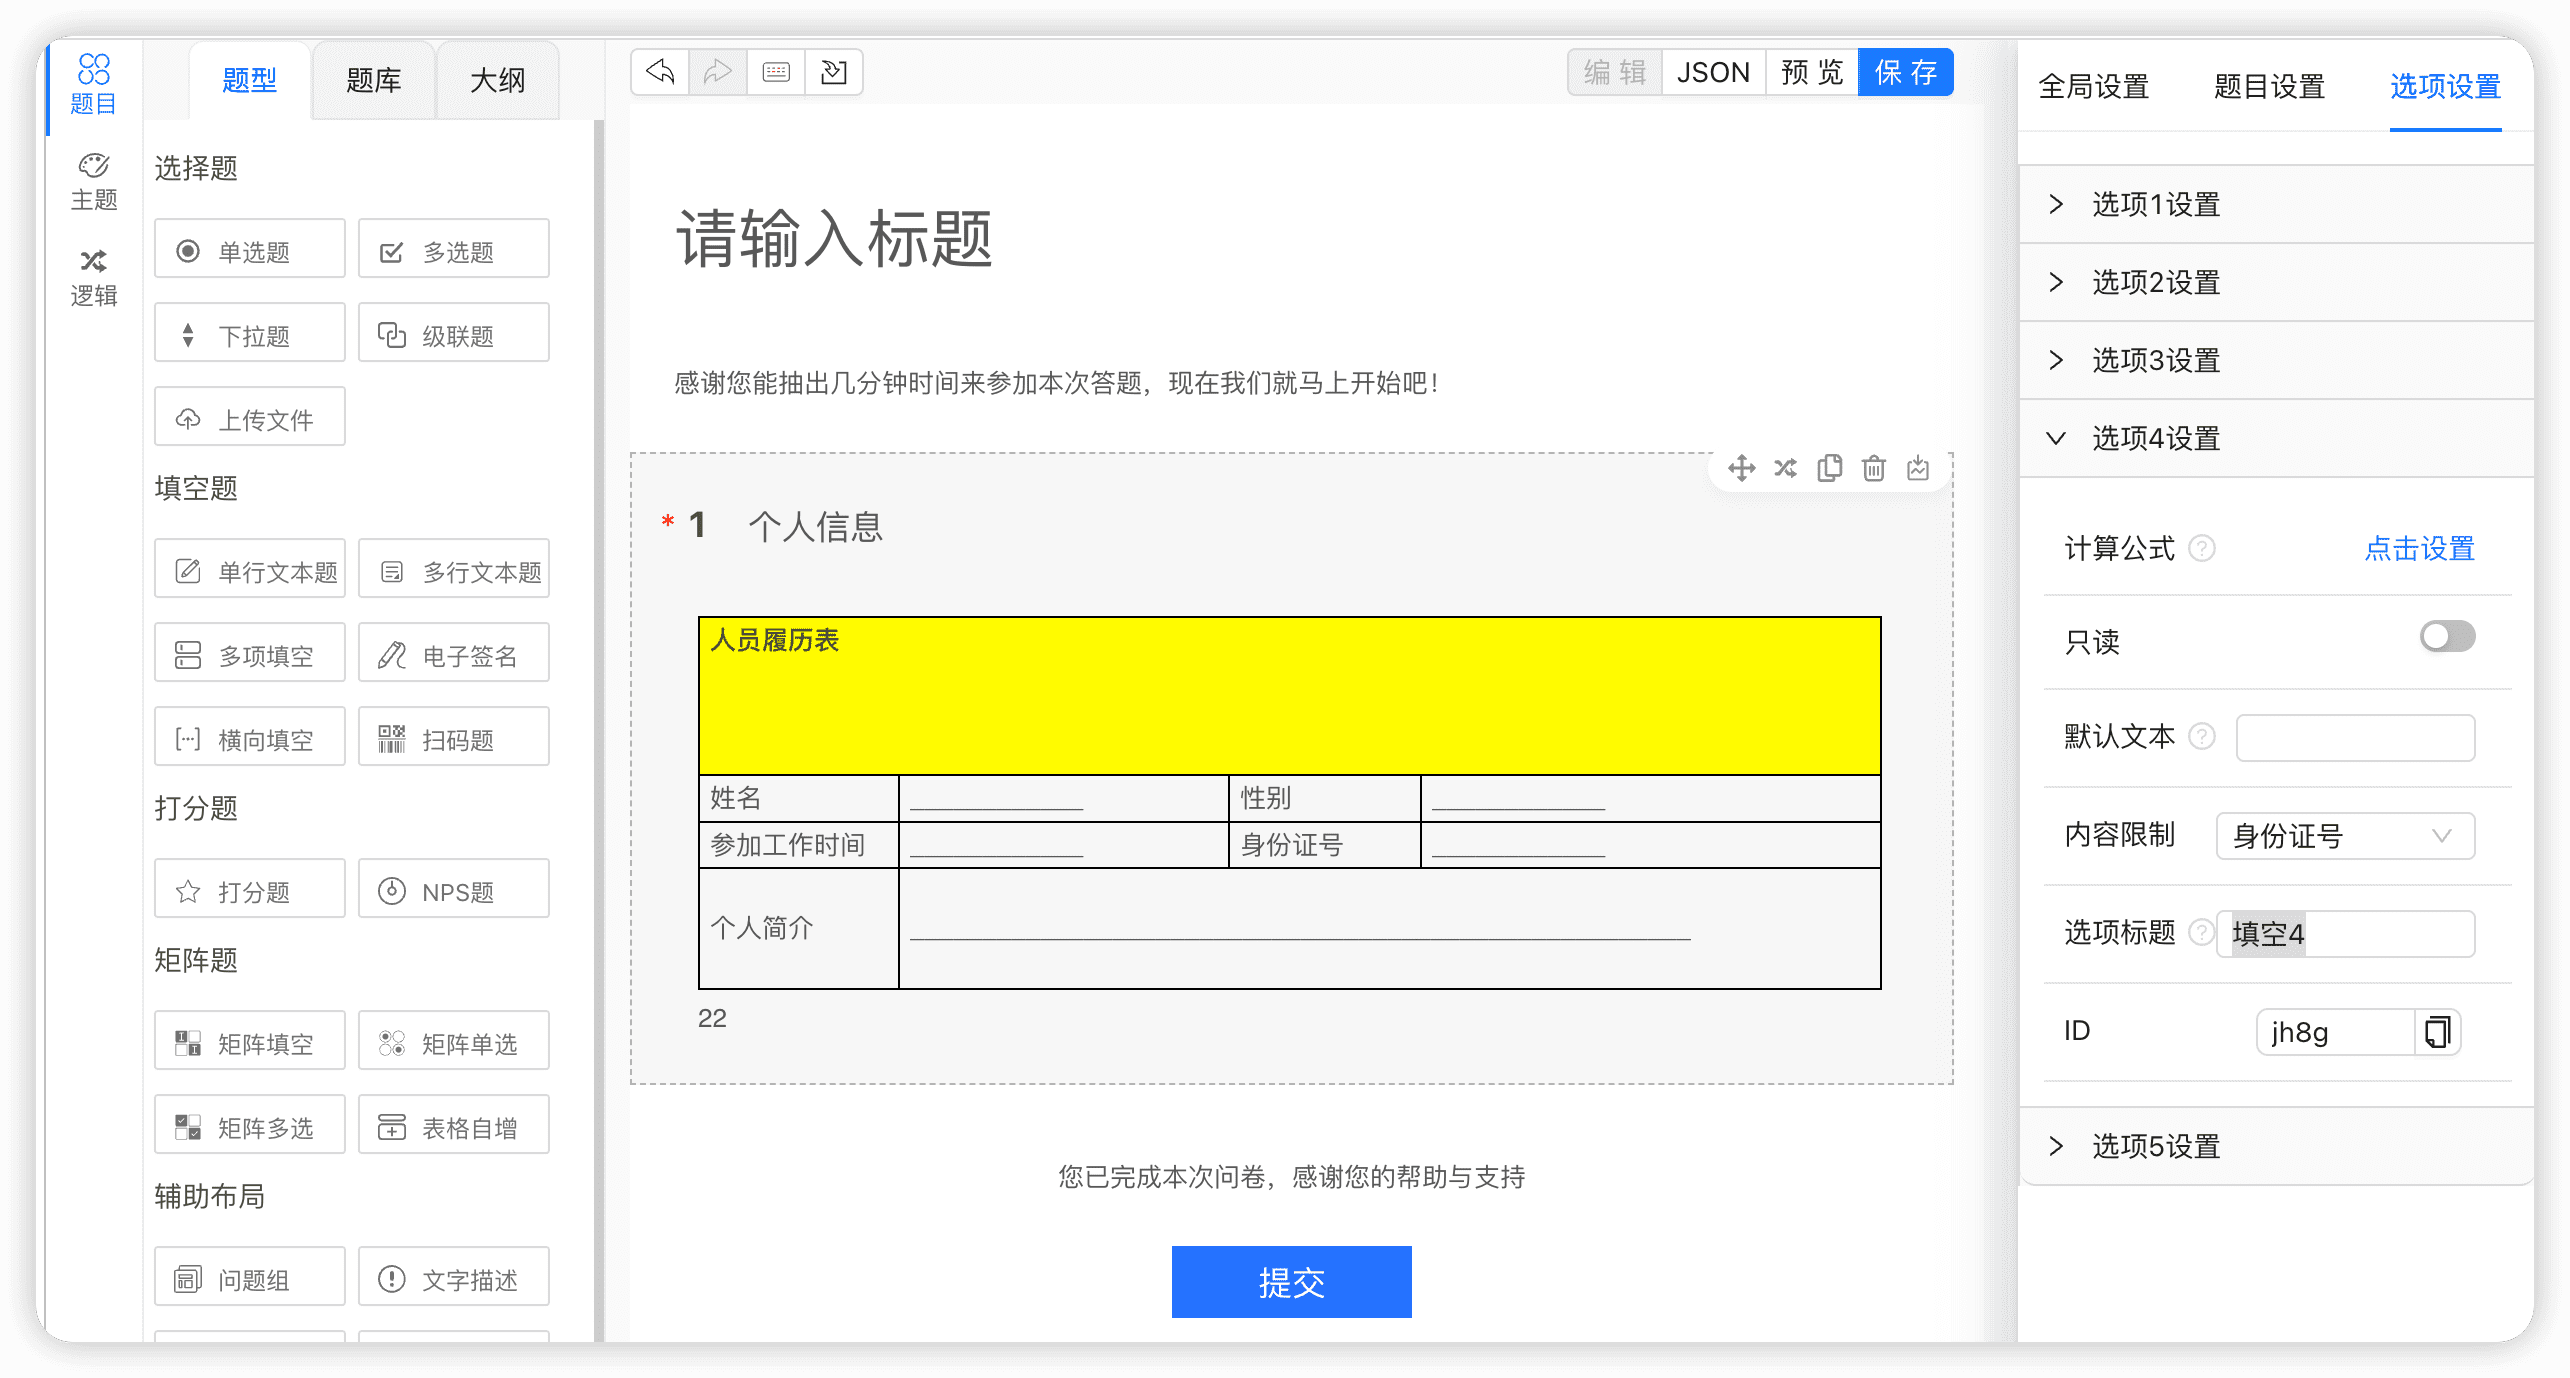This screenshot has height=1378, width=2570.
Task: Copy the ID jh8g with copy icon
Action: pyautogui.click(x=2437, y=1032)
